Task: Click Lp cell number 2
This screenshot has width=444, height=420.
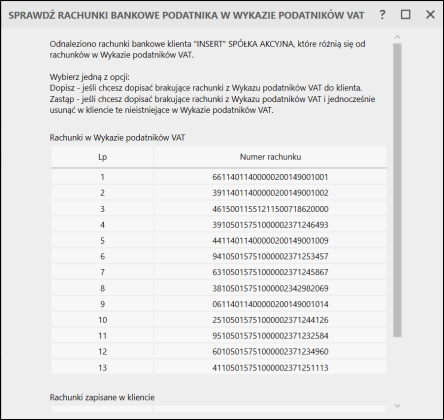Action: pos(103,193)
